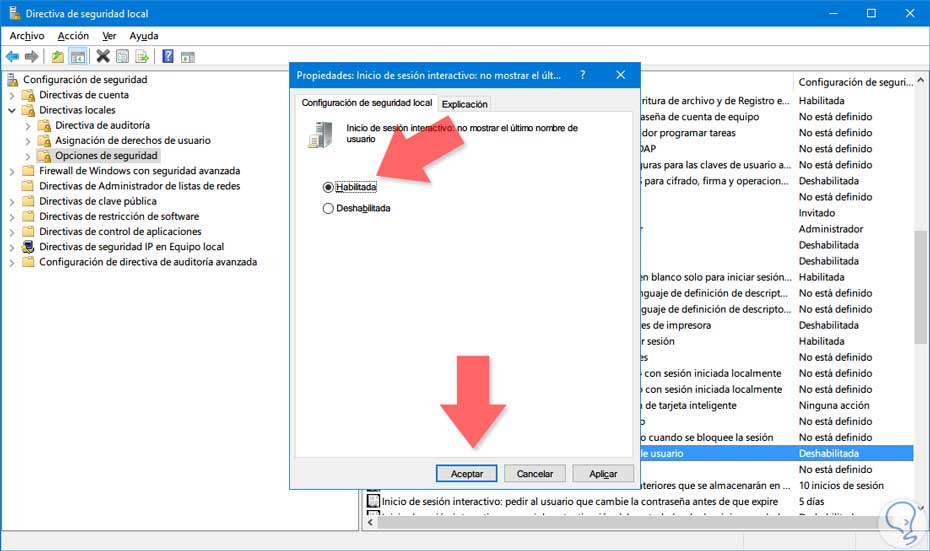Click the Configuración de seguridad root icon

(12, 79)
